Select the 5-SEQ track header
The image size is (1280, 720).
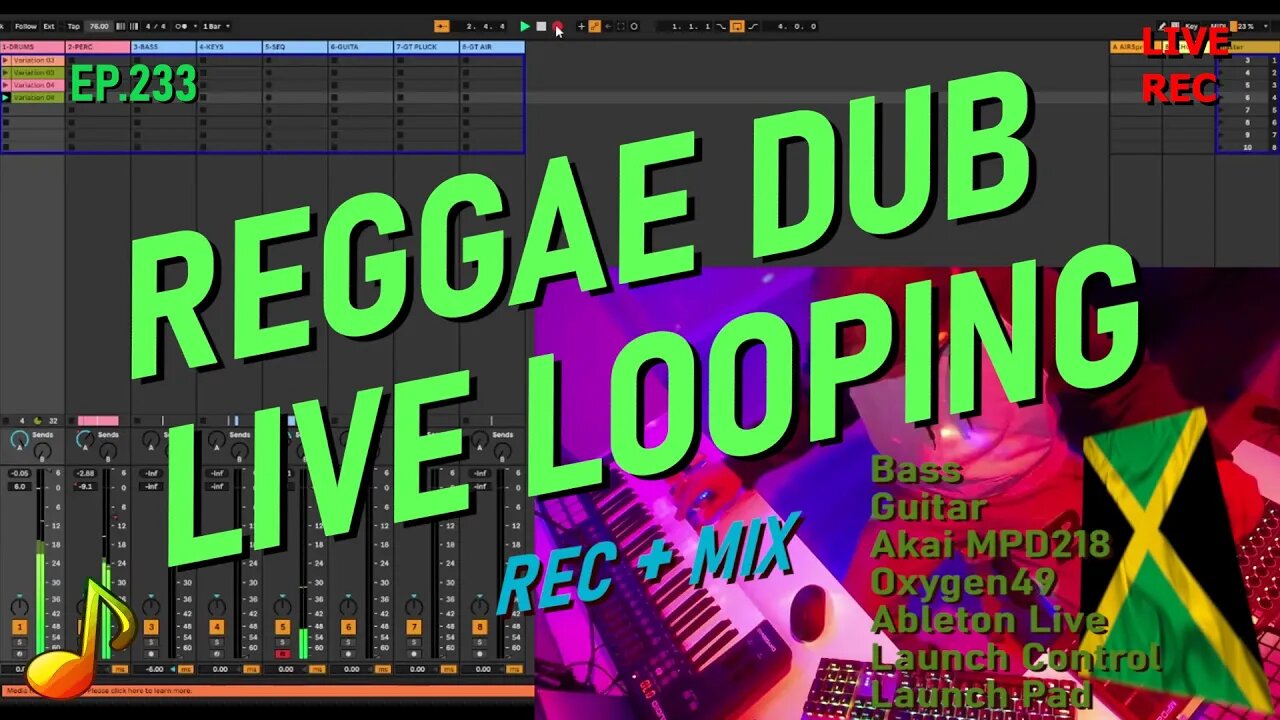[296, 47]
